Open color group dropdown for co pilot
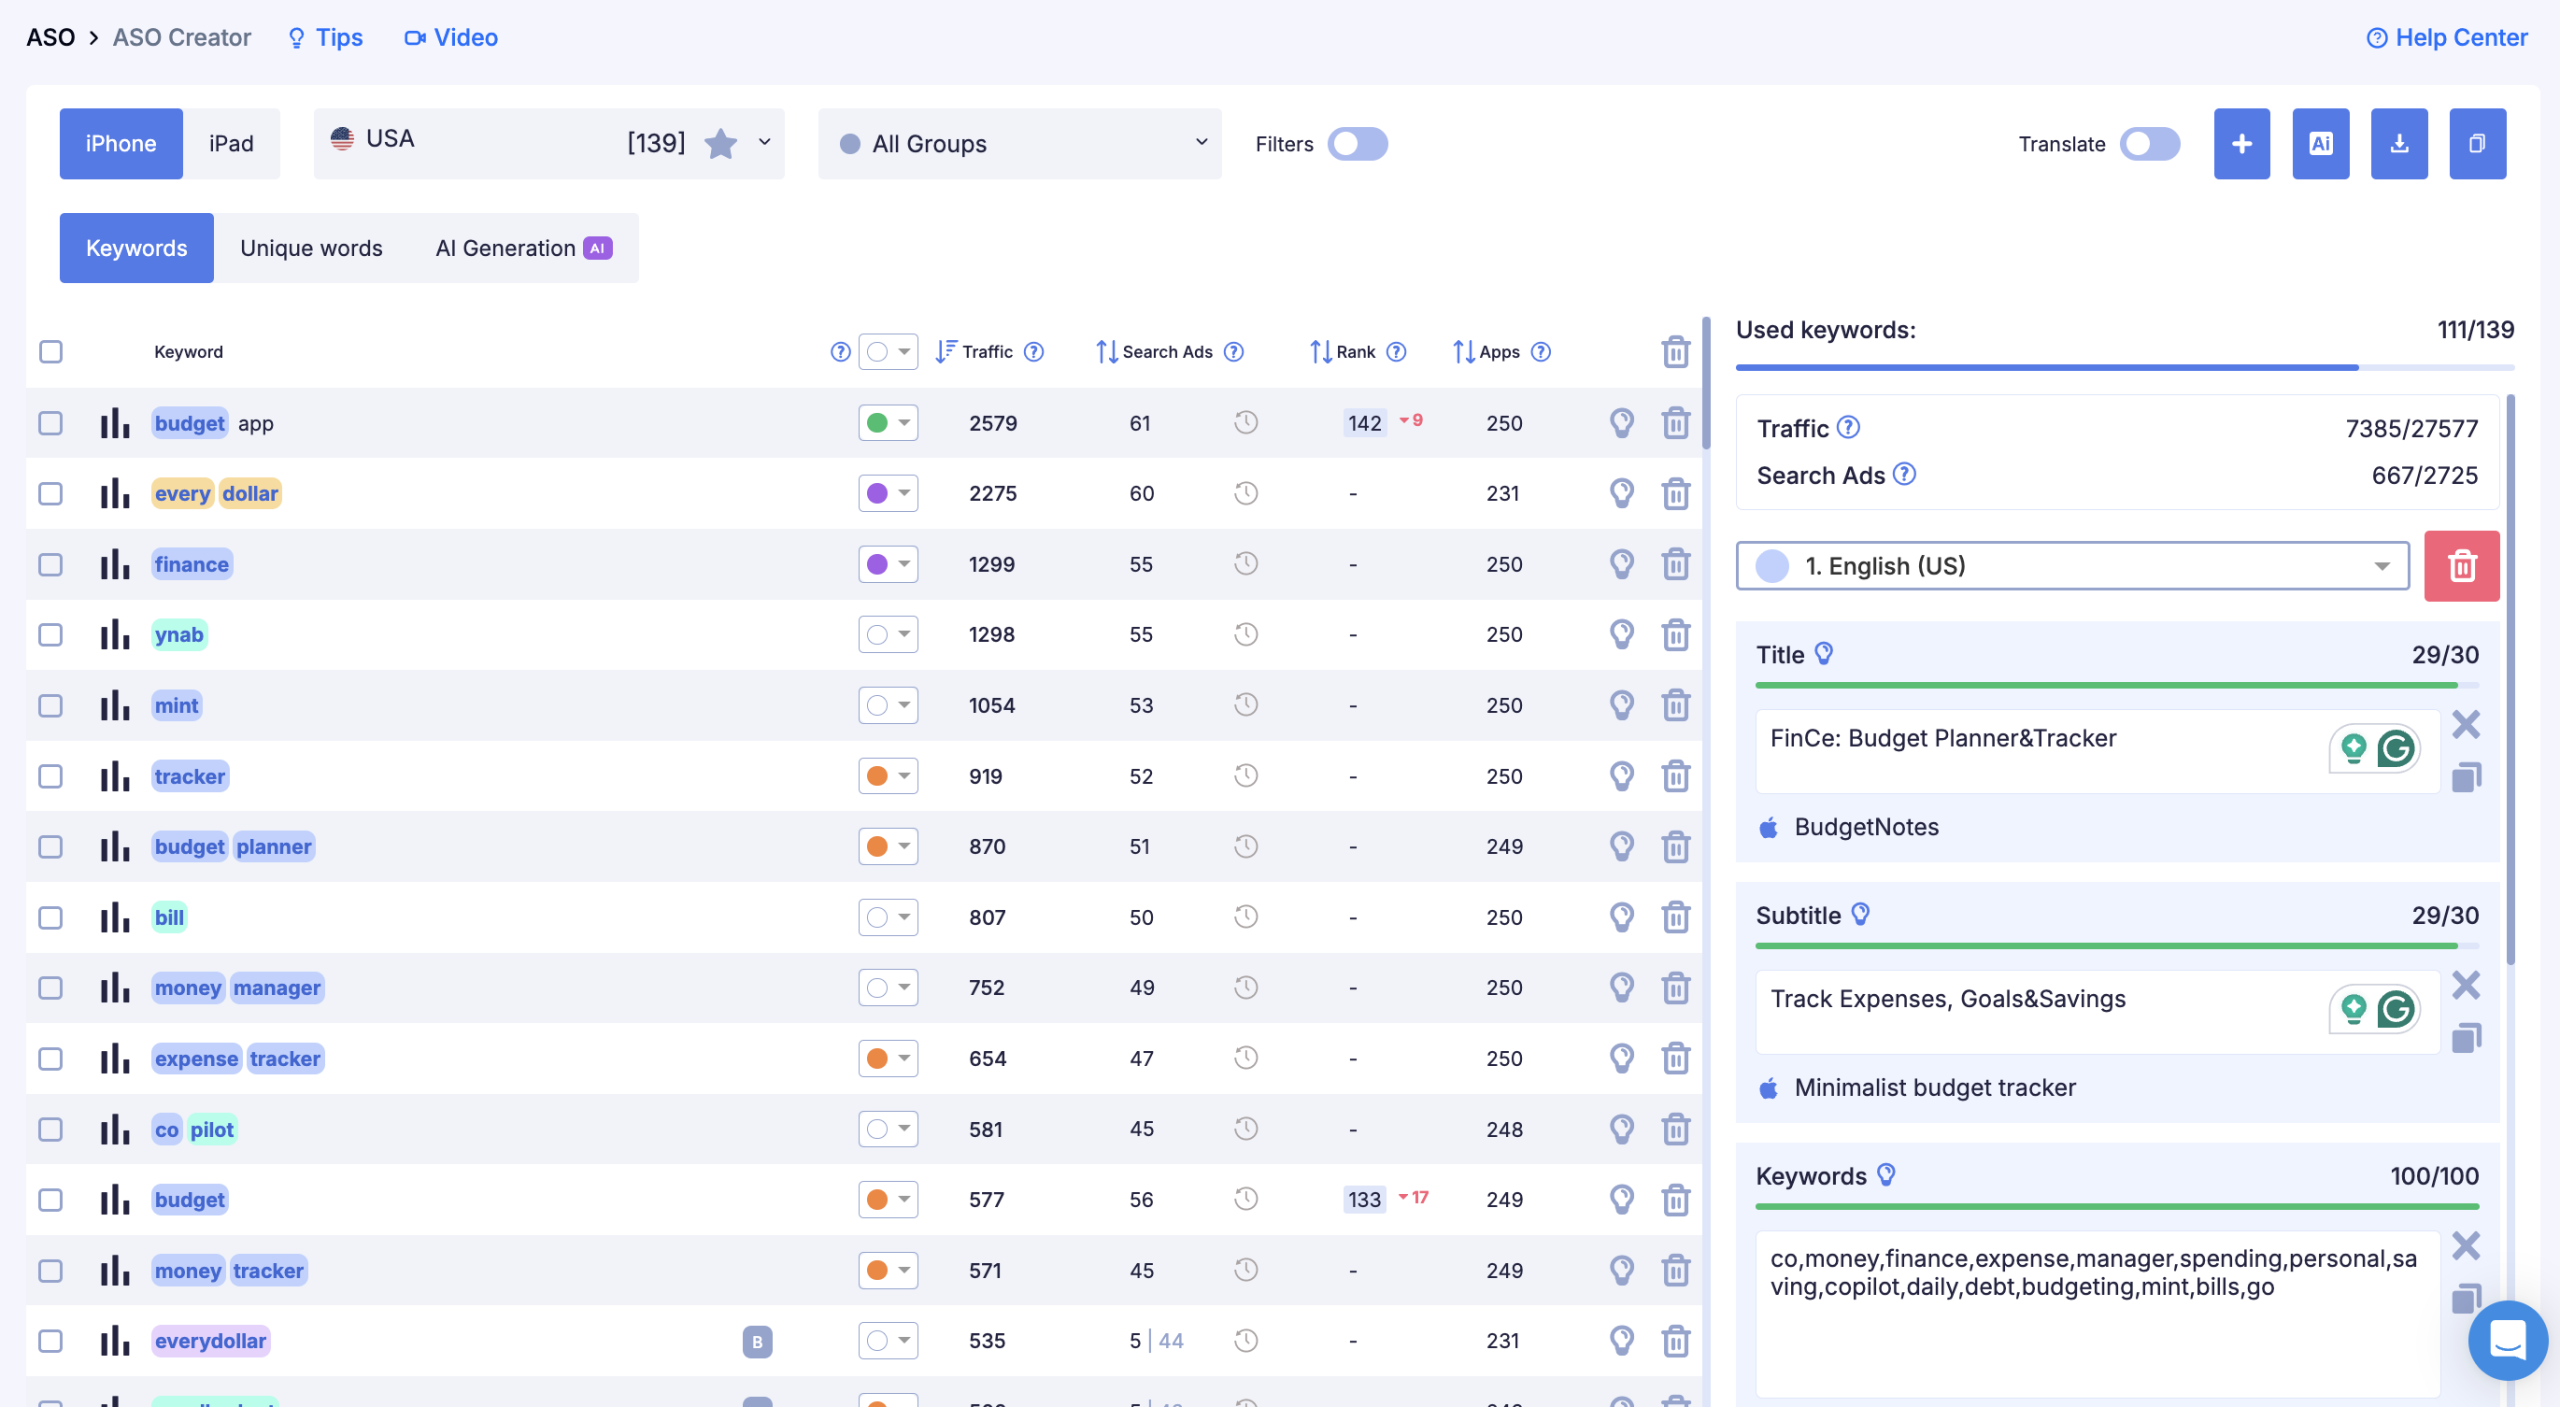 tap(888, 1129)
